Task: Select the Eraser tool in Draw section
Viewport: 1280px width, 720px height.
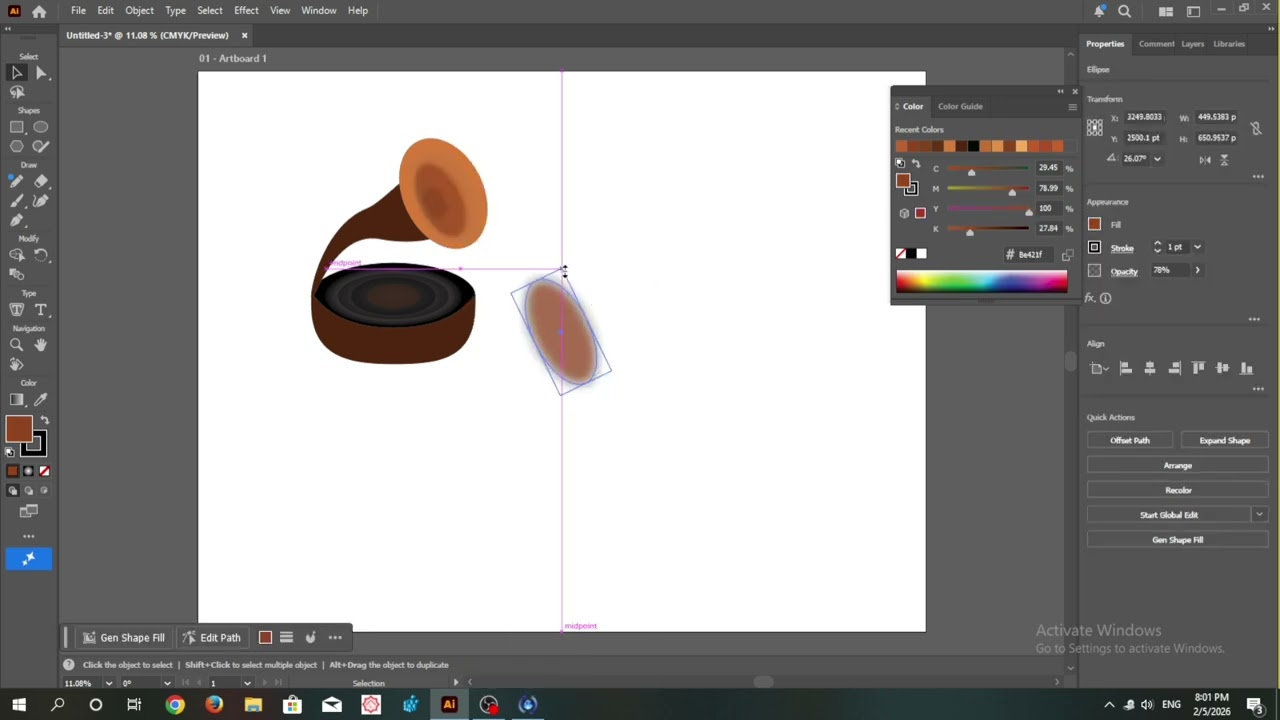Action: pos(41,181)
